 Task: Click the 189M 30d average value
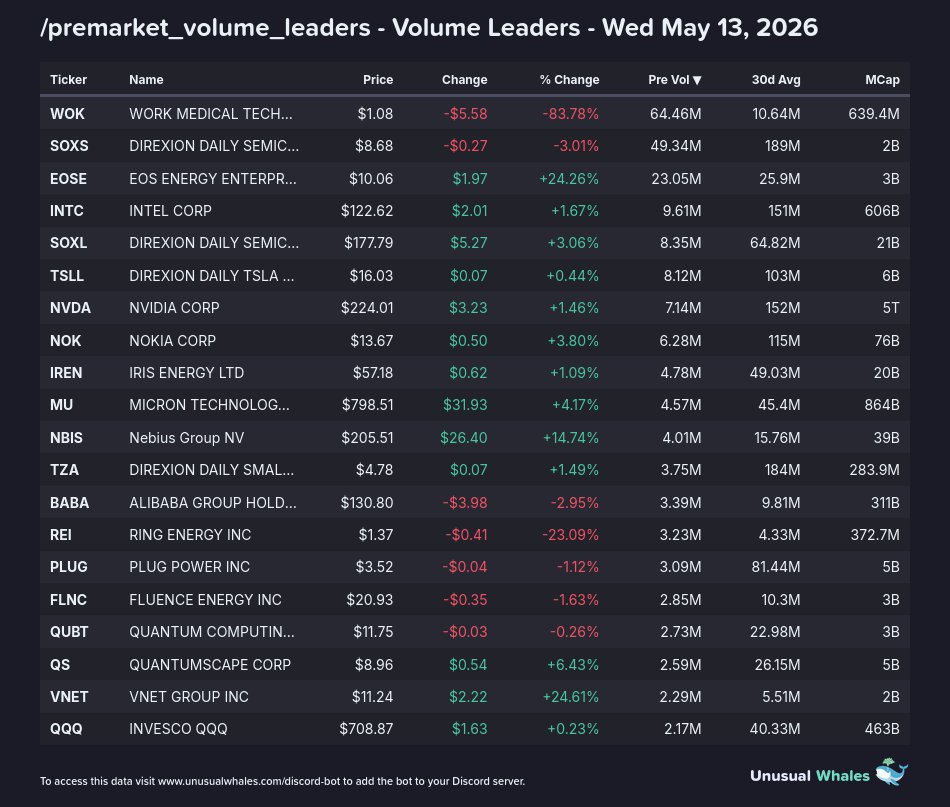782,146
